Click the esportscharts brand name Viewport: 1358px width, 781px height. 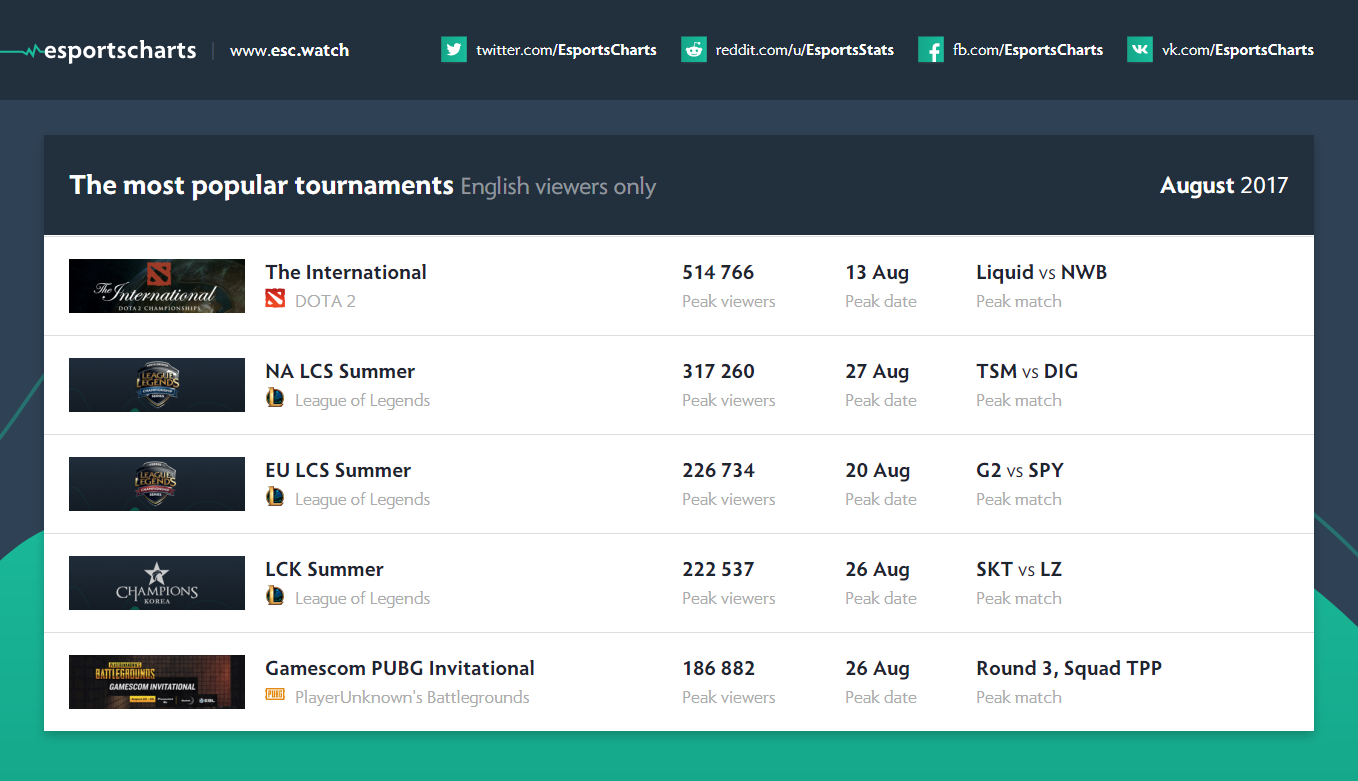pos(120,50)
